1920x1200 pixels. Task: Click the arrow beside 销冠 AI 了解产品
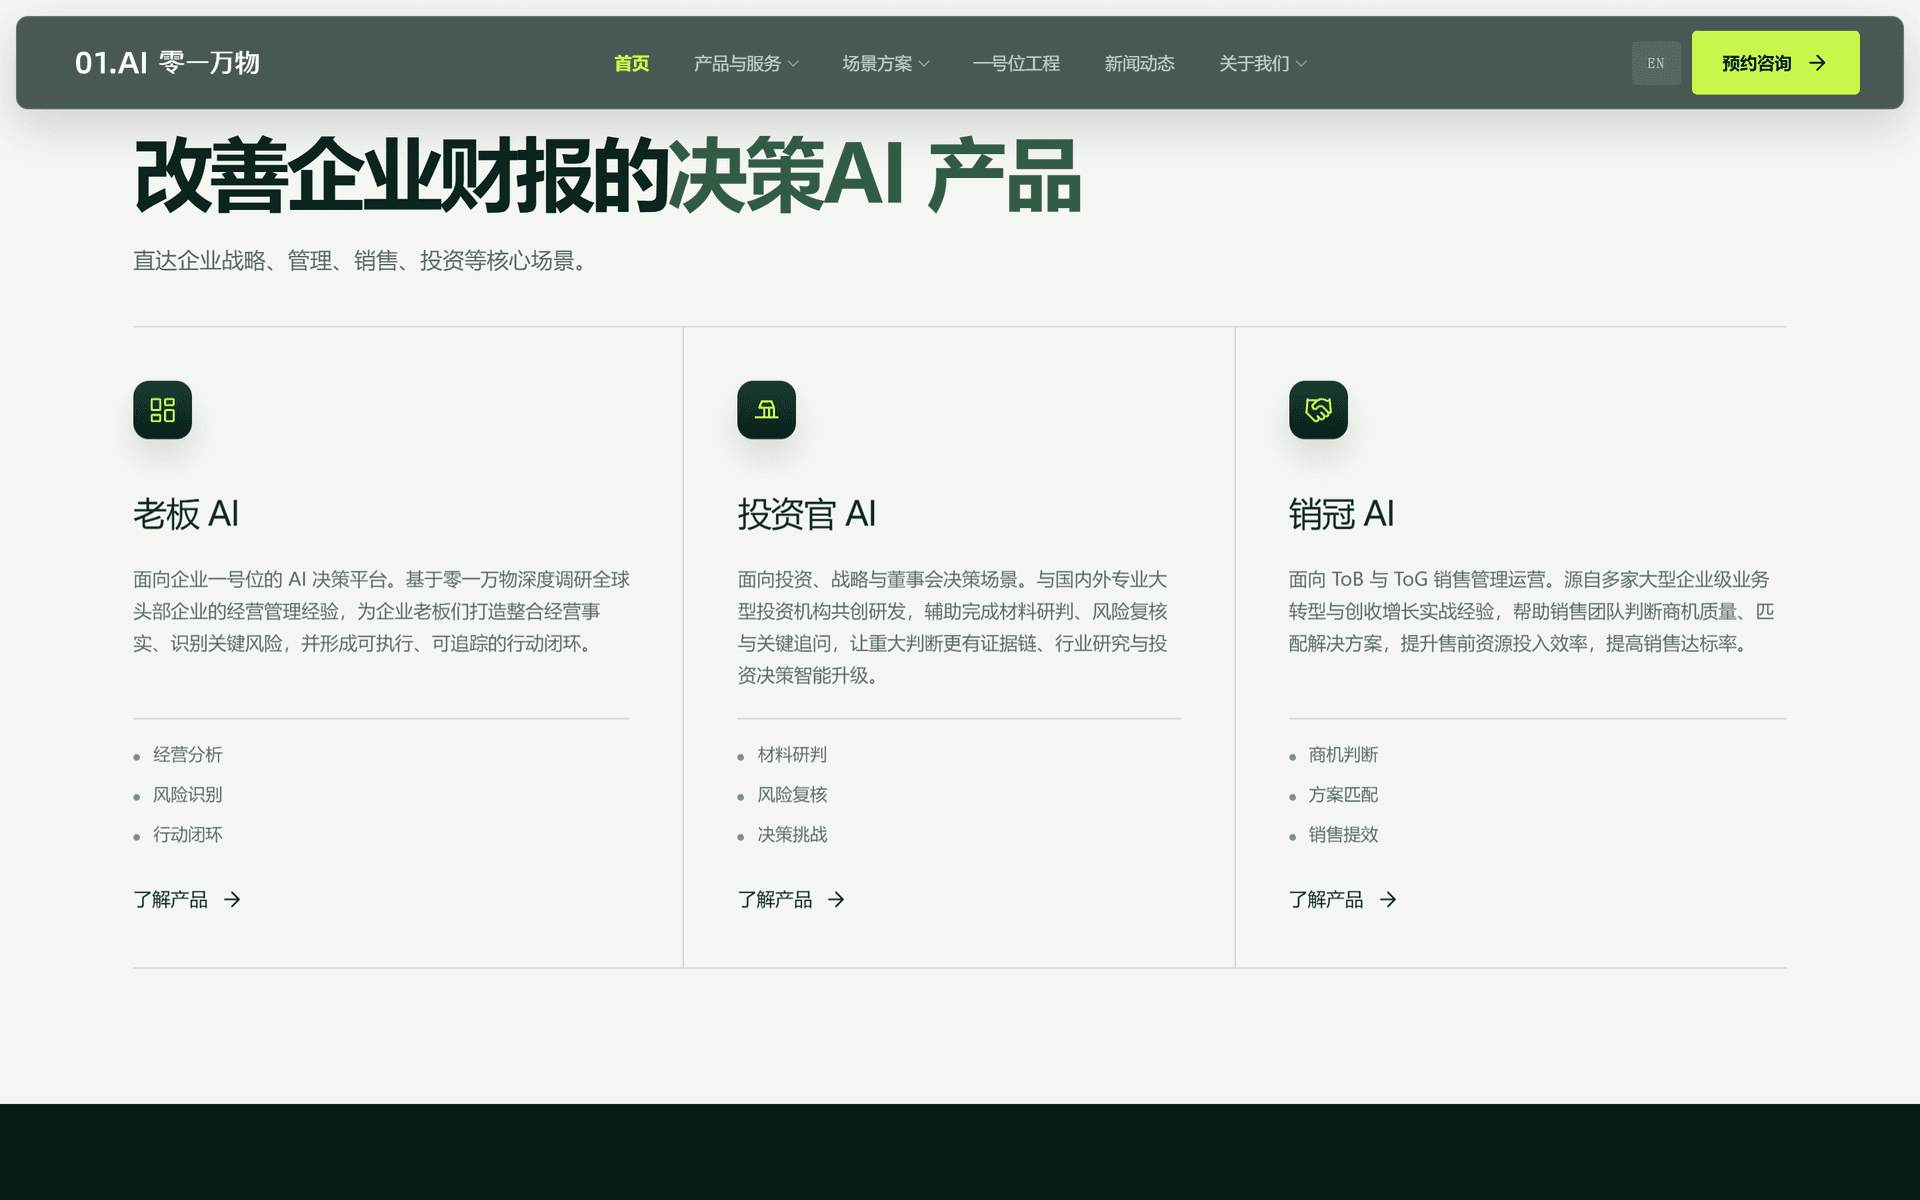[x=1388, y=900]
